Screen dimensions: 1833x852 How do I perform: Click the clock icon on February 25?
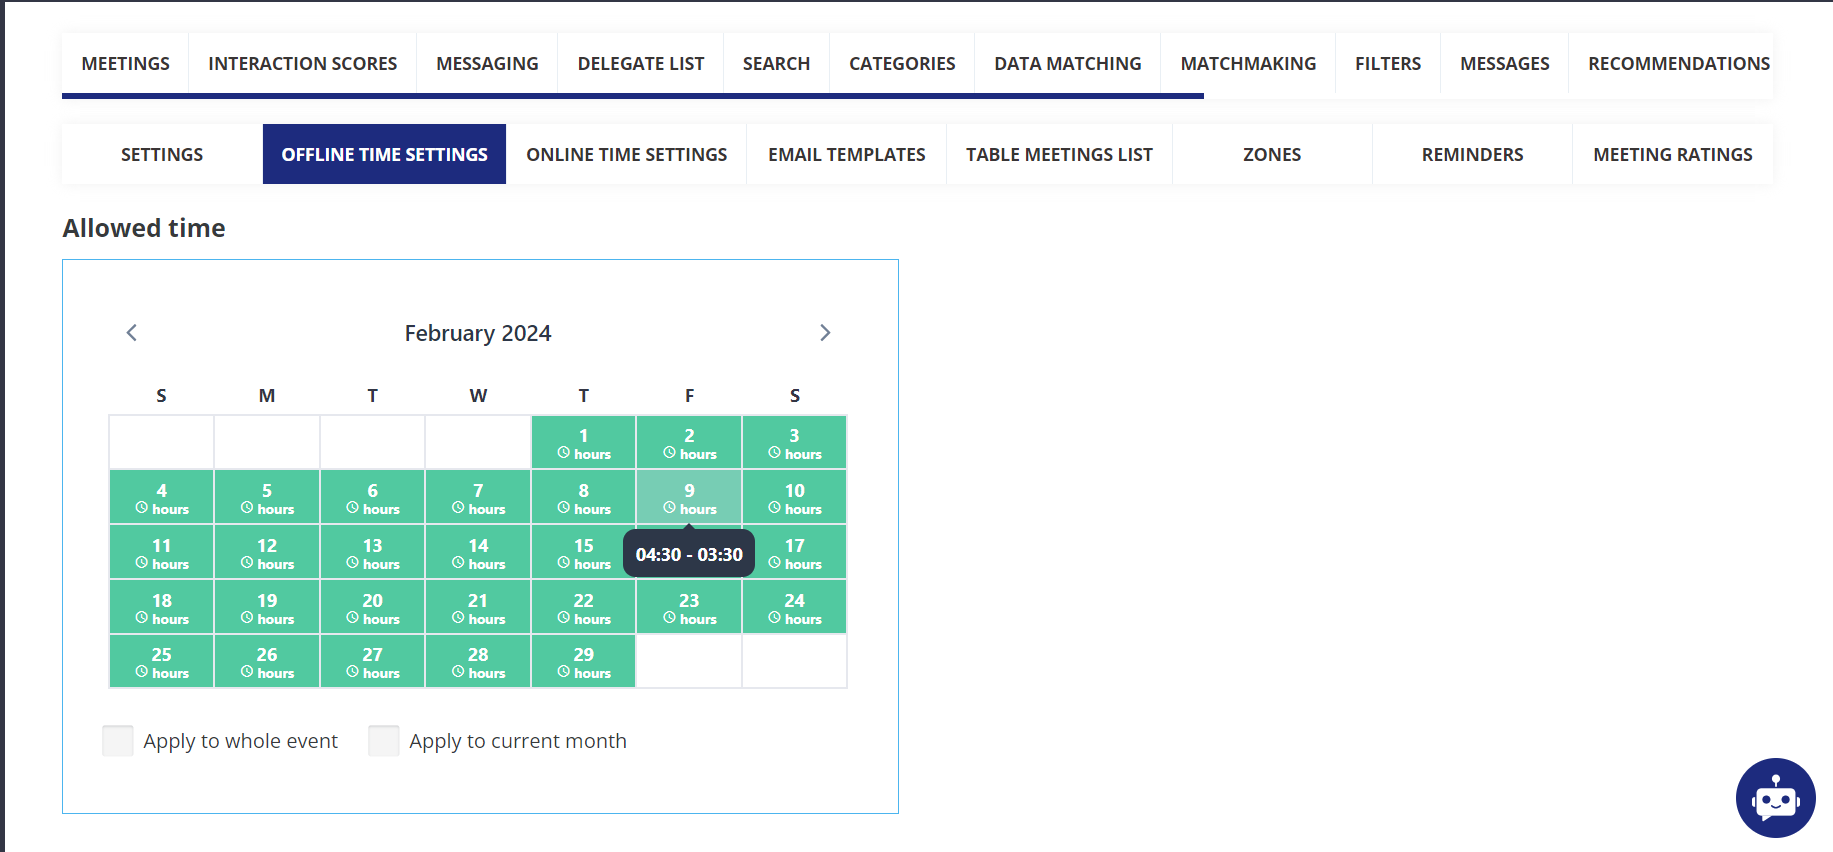(x=142, y=672)
